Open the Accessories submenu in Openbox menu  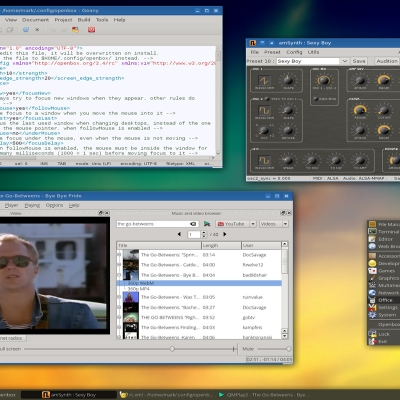[384, 256]
